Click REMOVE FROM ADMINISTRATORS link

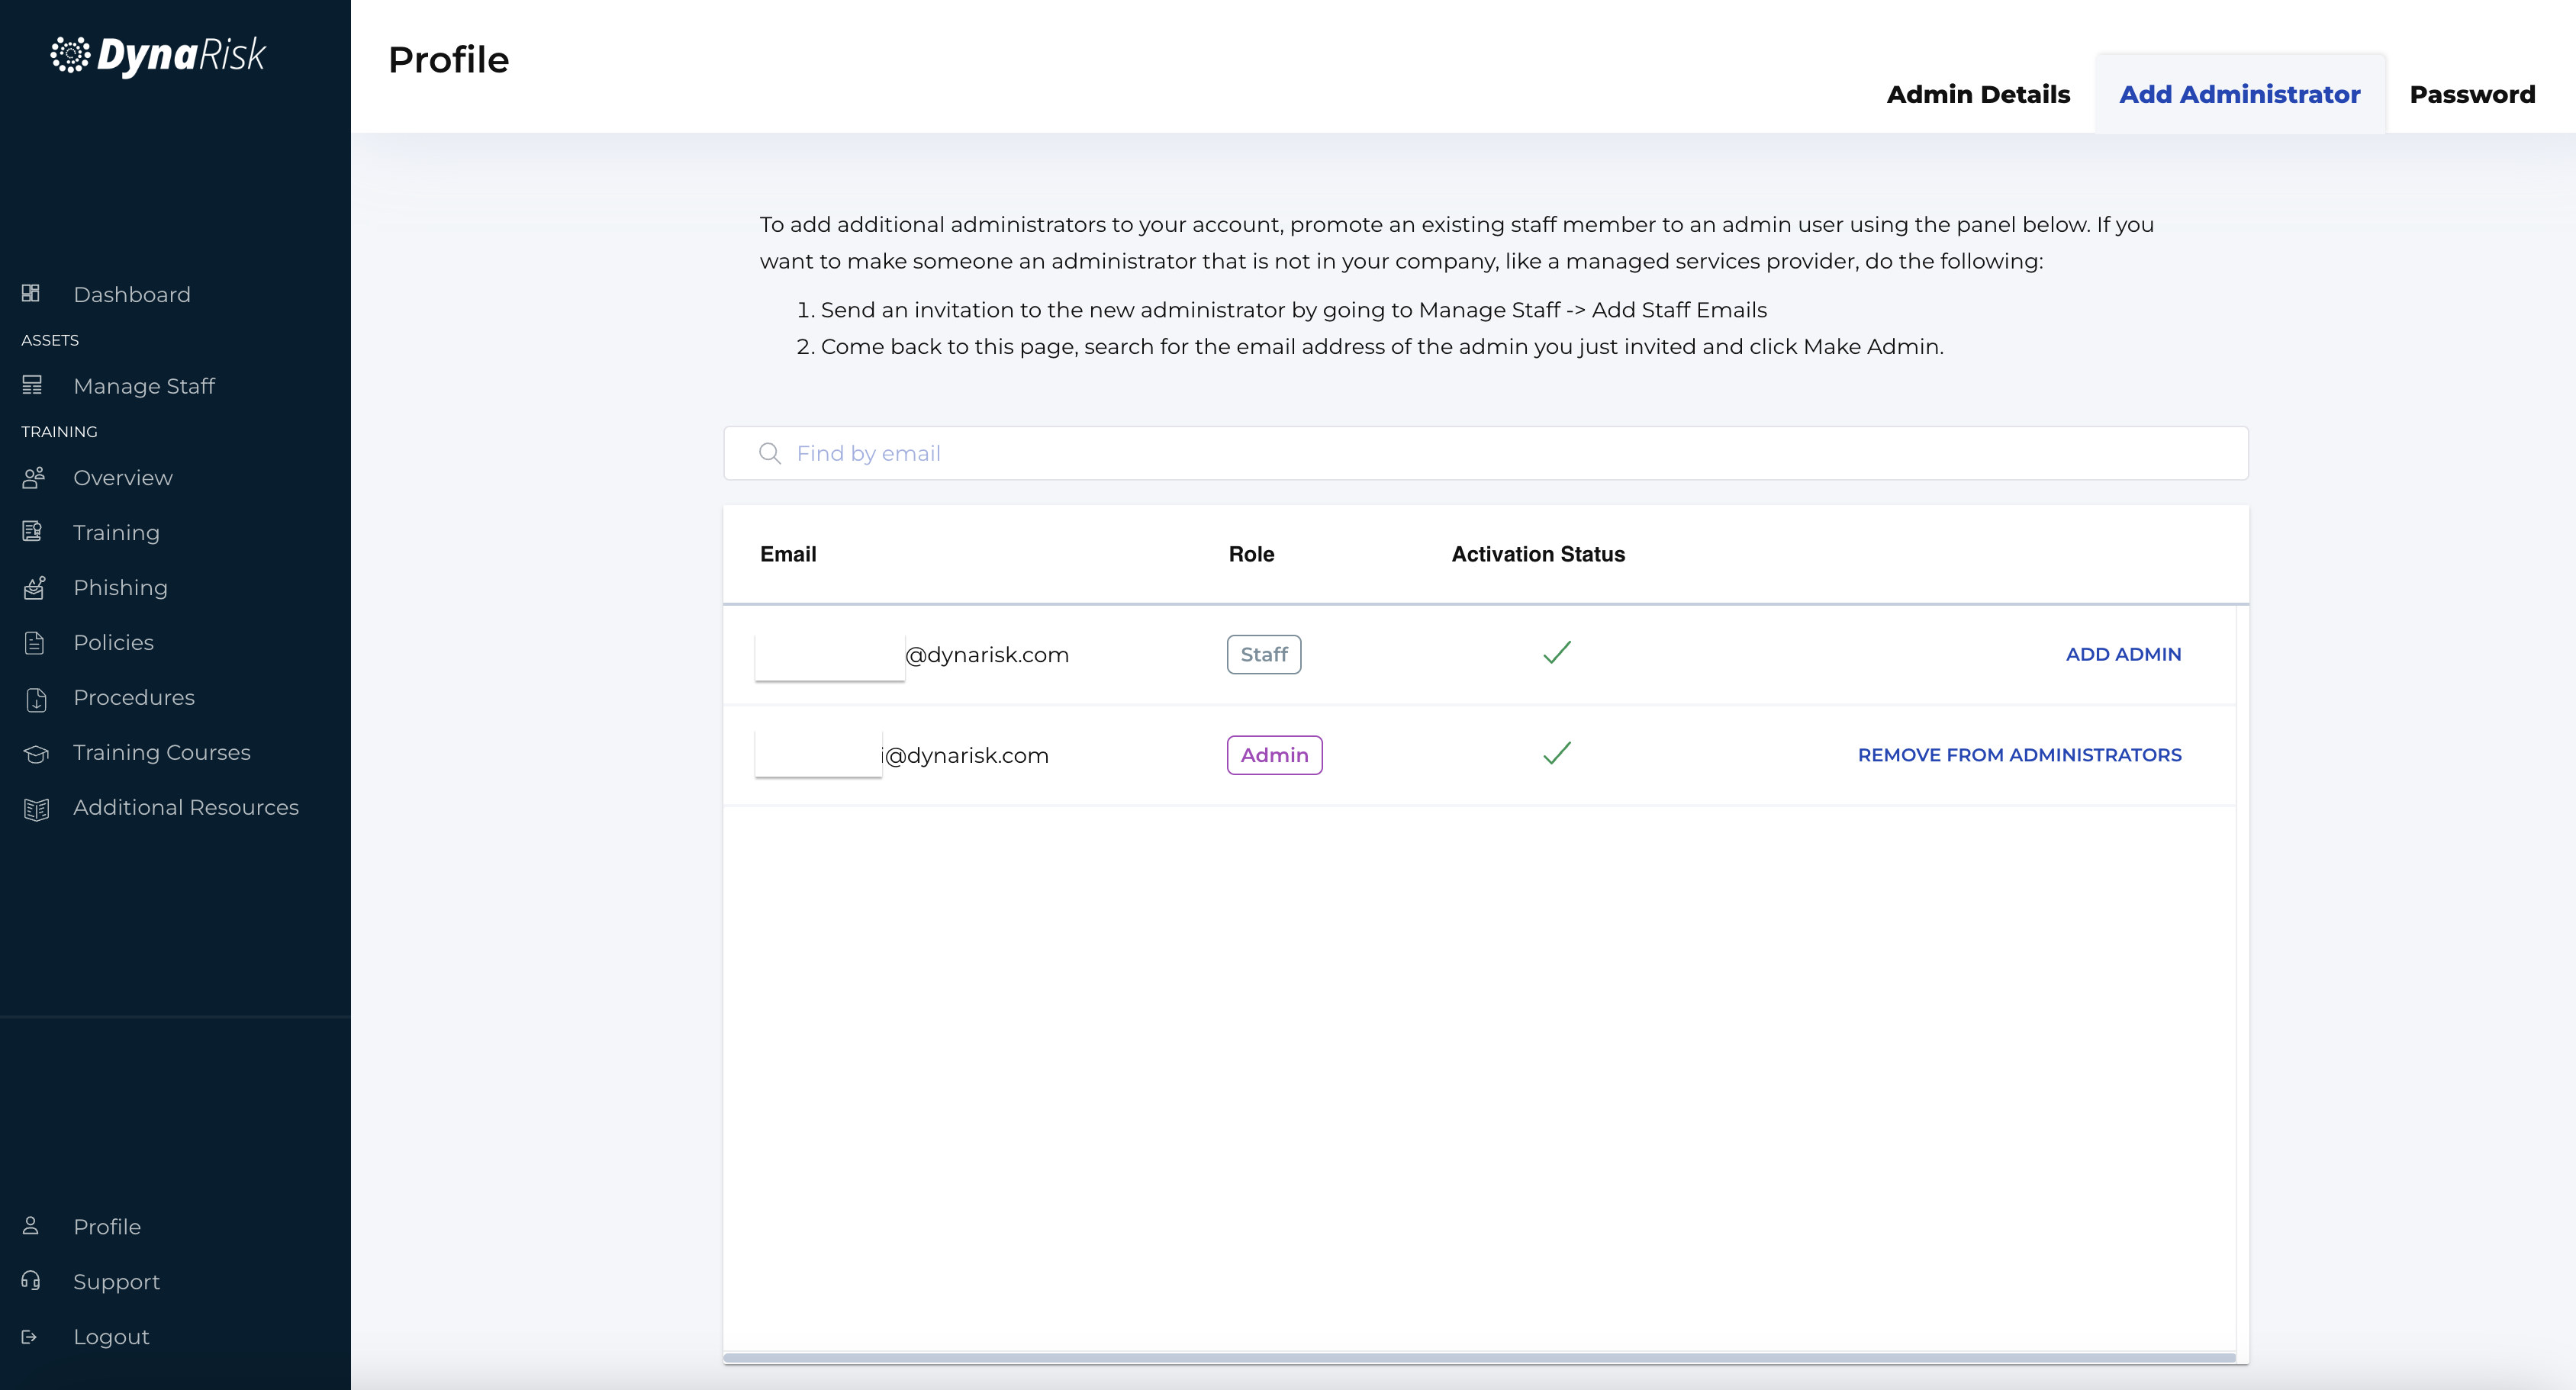(x=2019, y=755)
